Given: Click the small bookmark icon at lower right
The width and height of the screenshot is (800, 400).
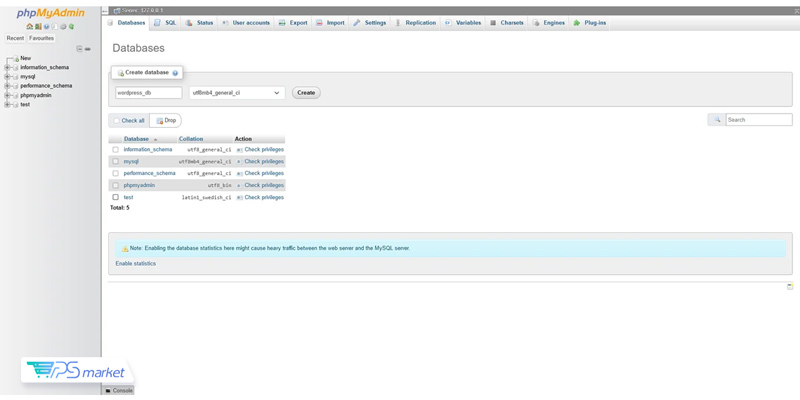Looking at the screenshot, I should click(x=790, y=287).
